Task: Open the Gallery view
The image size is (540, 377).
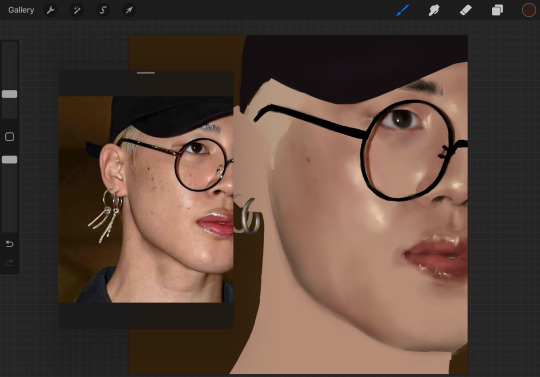Action: (21, 10)
